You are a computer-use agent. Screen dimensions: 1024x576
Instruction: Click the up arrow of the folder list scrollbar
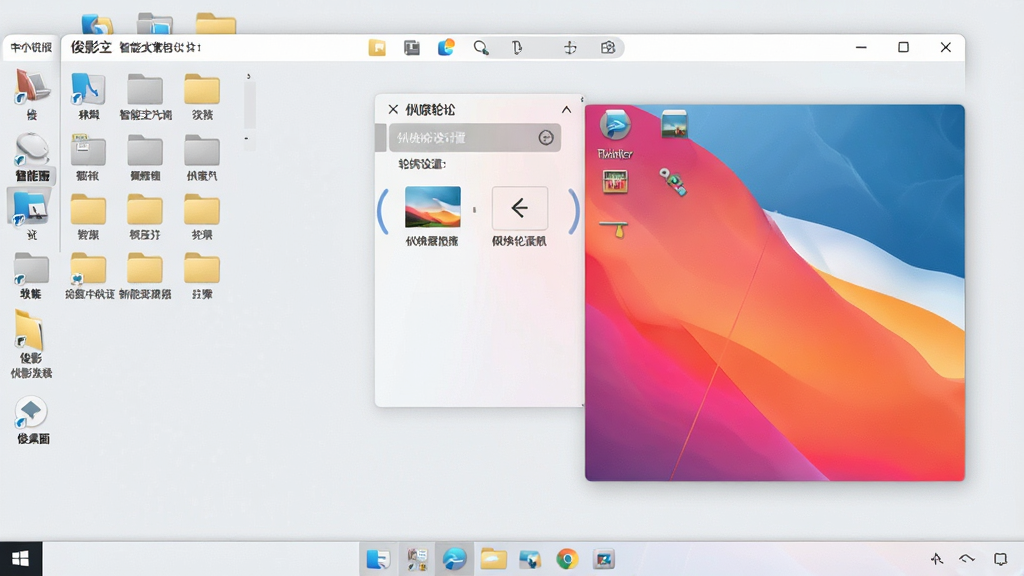click(x=248, y=76)
